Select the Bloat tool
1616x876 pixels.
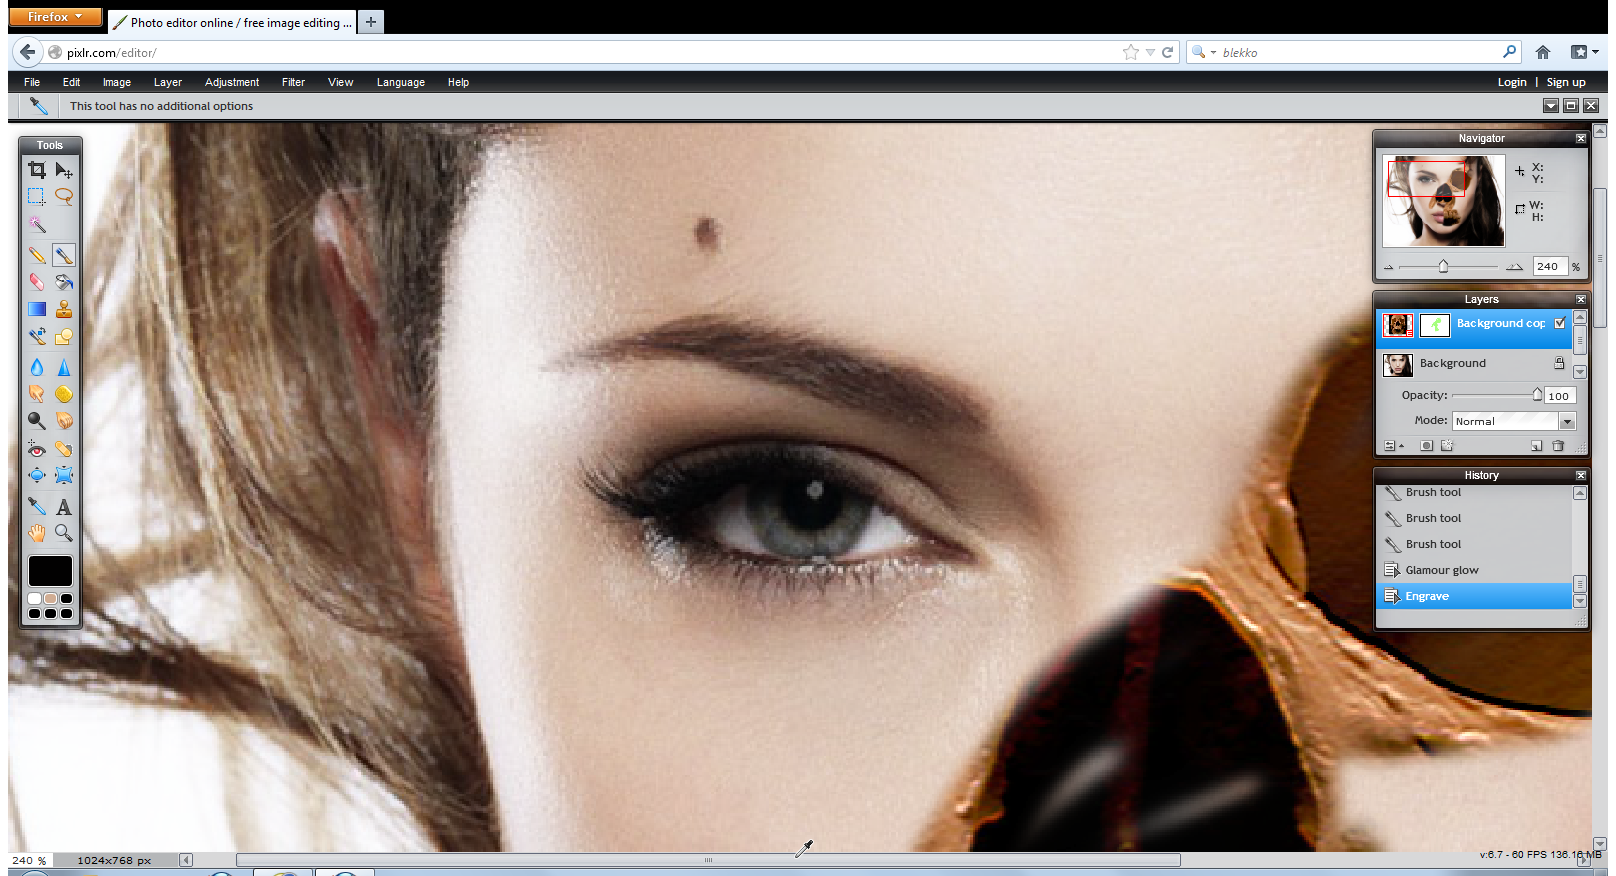point(37,475)
